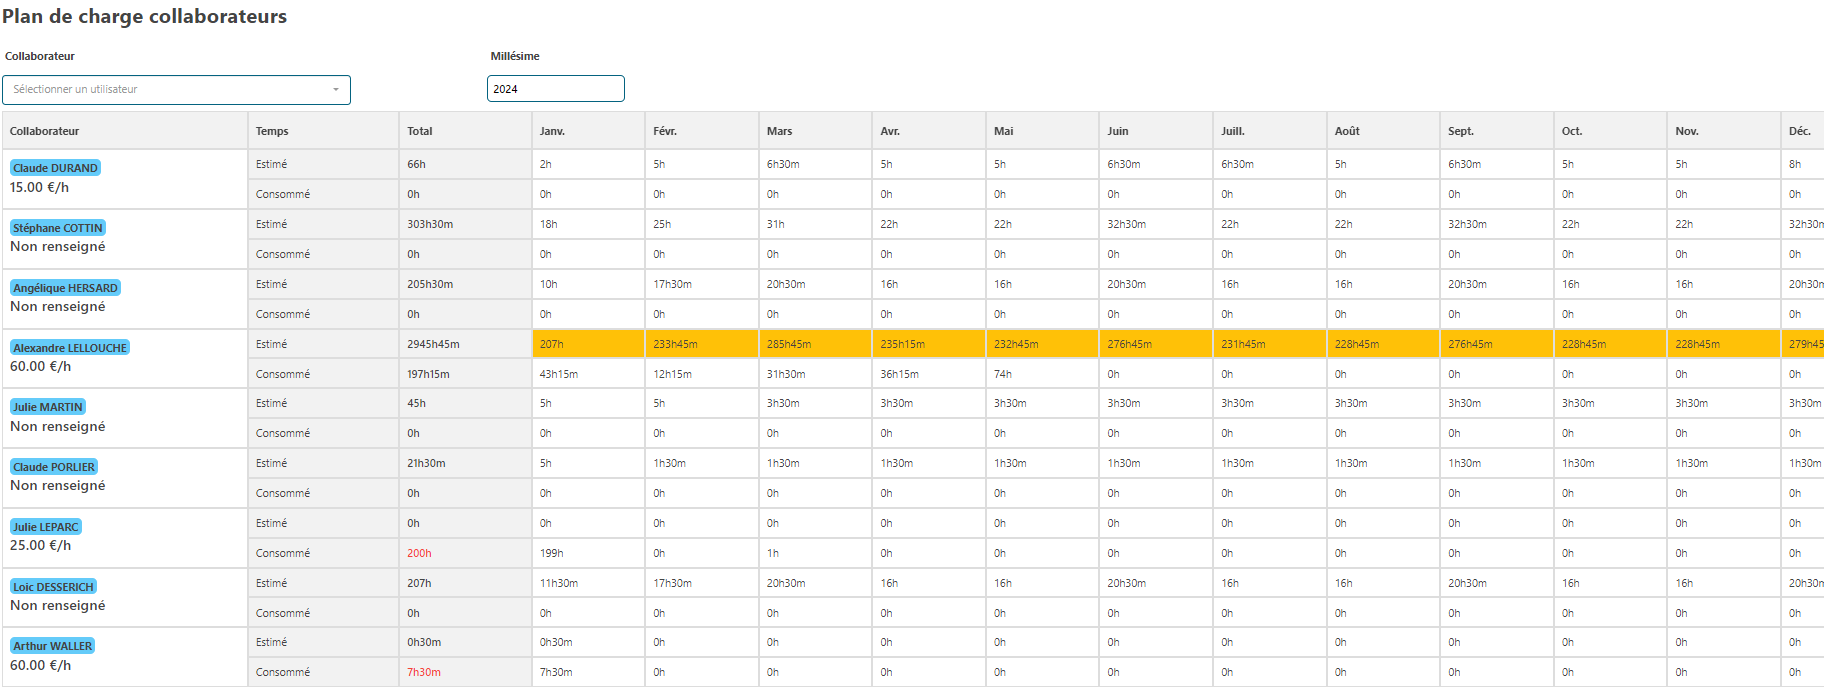The image size is (1824, 687).
Task: Click Alexandre LELLOUCHE name badge
Action: pyautogui.click(x=70, y=348)
